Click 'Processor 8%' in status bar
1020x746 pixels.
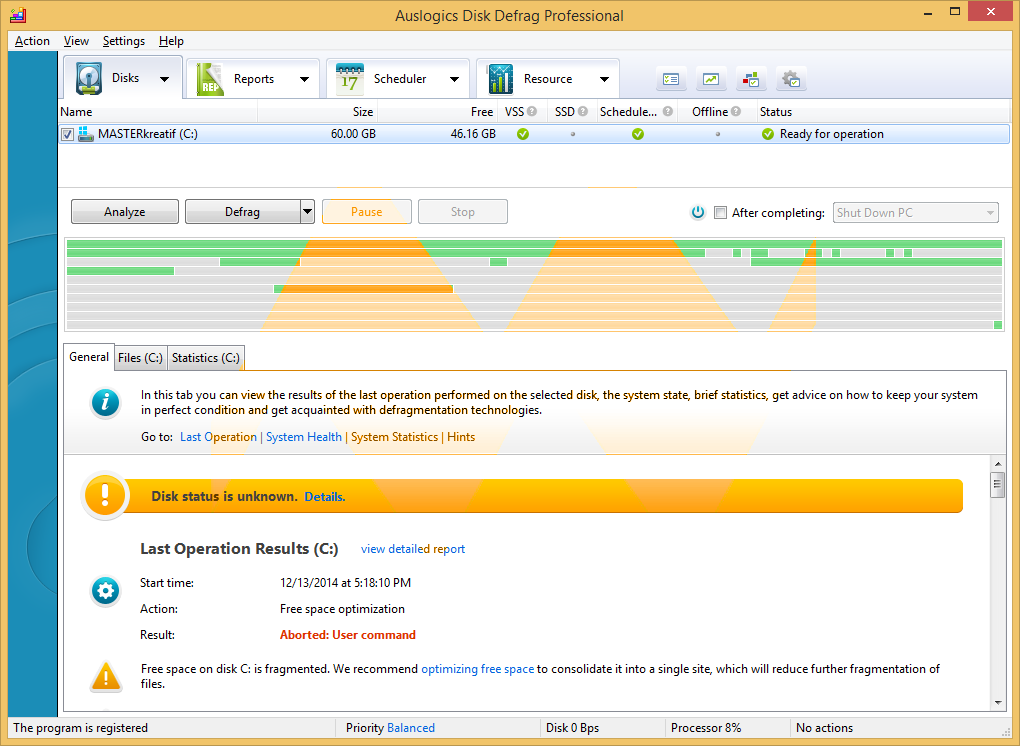click(x=706, y=728)
